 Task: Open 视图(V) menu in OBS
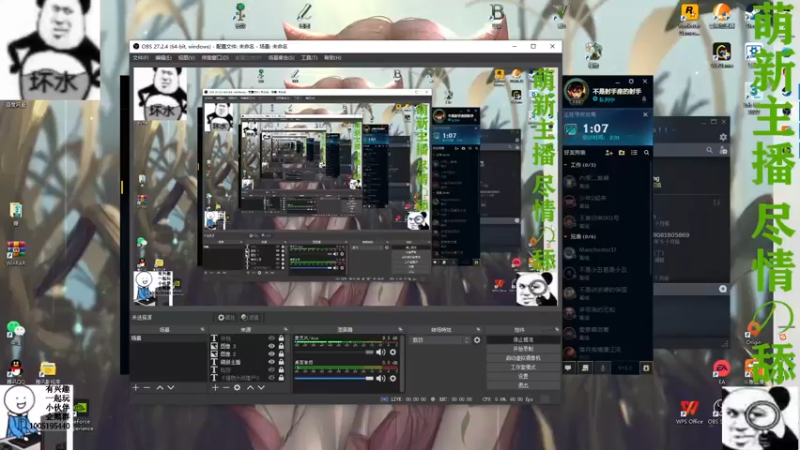(x=186, y=58)
